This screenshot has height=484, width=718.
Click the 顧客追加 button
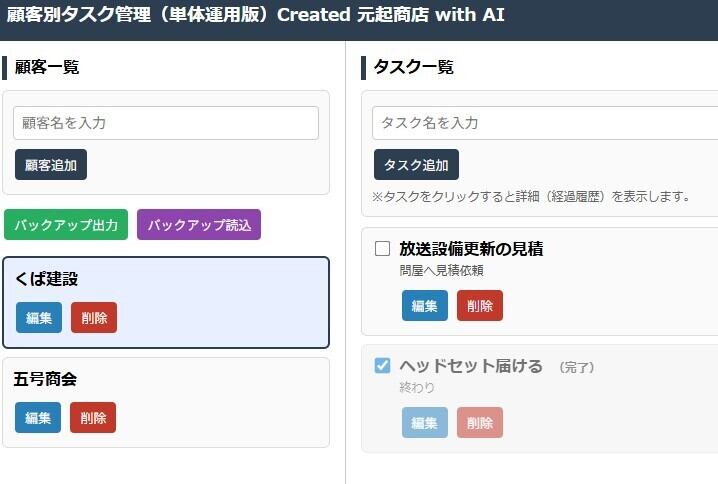51,164
